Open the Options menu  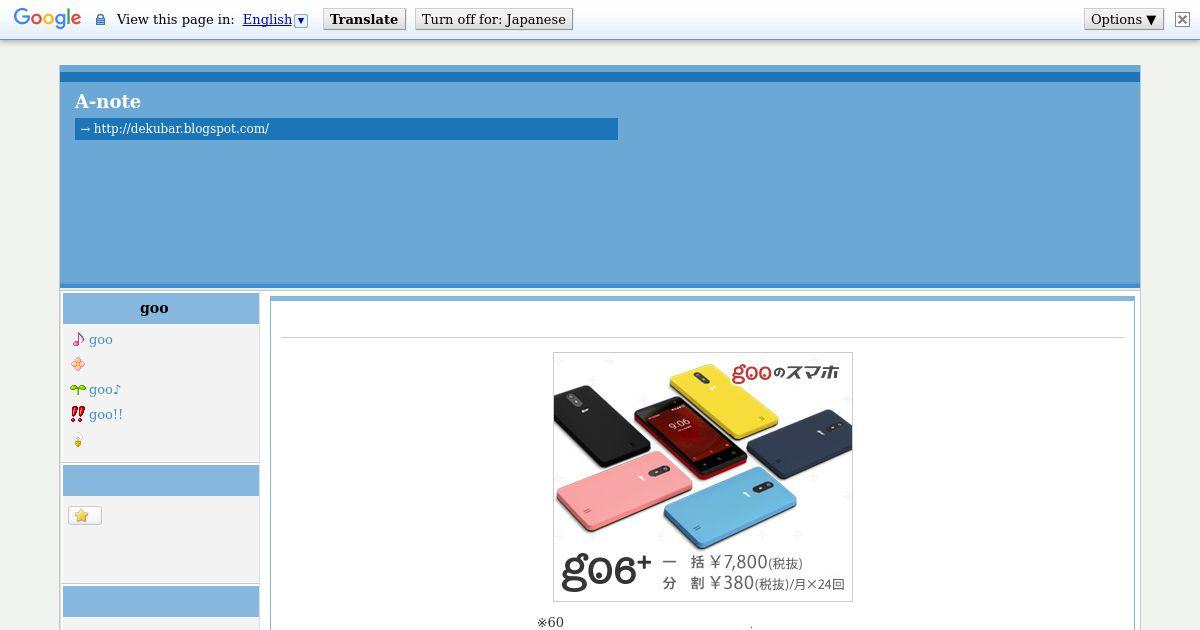(x=1124, y=19)
